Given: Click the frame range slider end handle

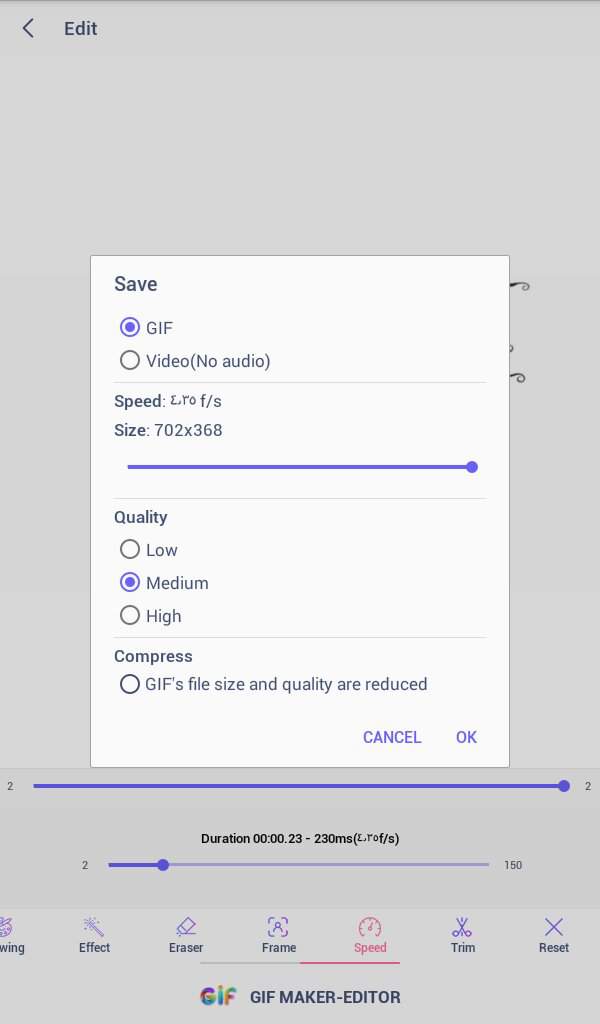Looking at the screenshot, I should point(564,786).
